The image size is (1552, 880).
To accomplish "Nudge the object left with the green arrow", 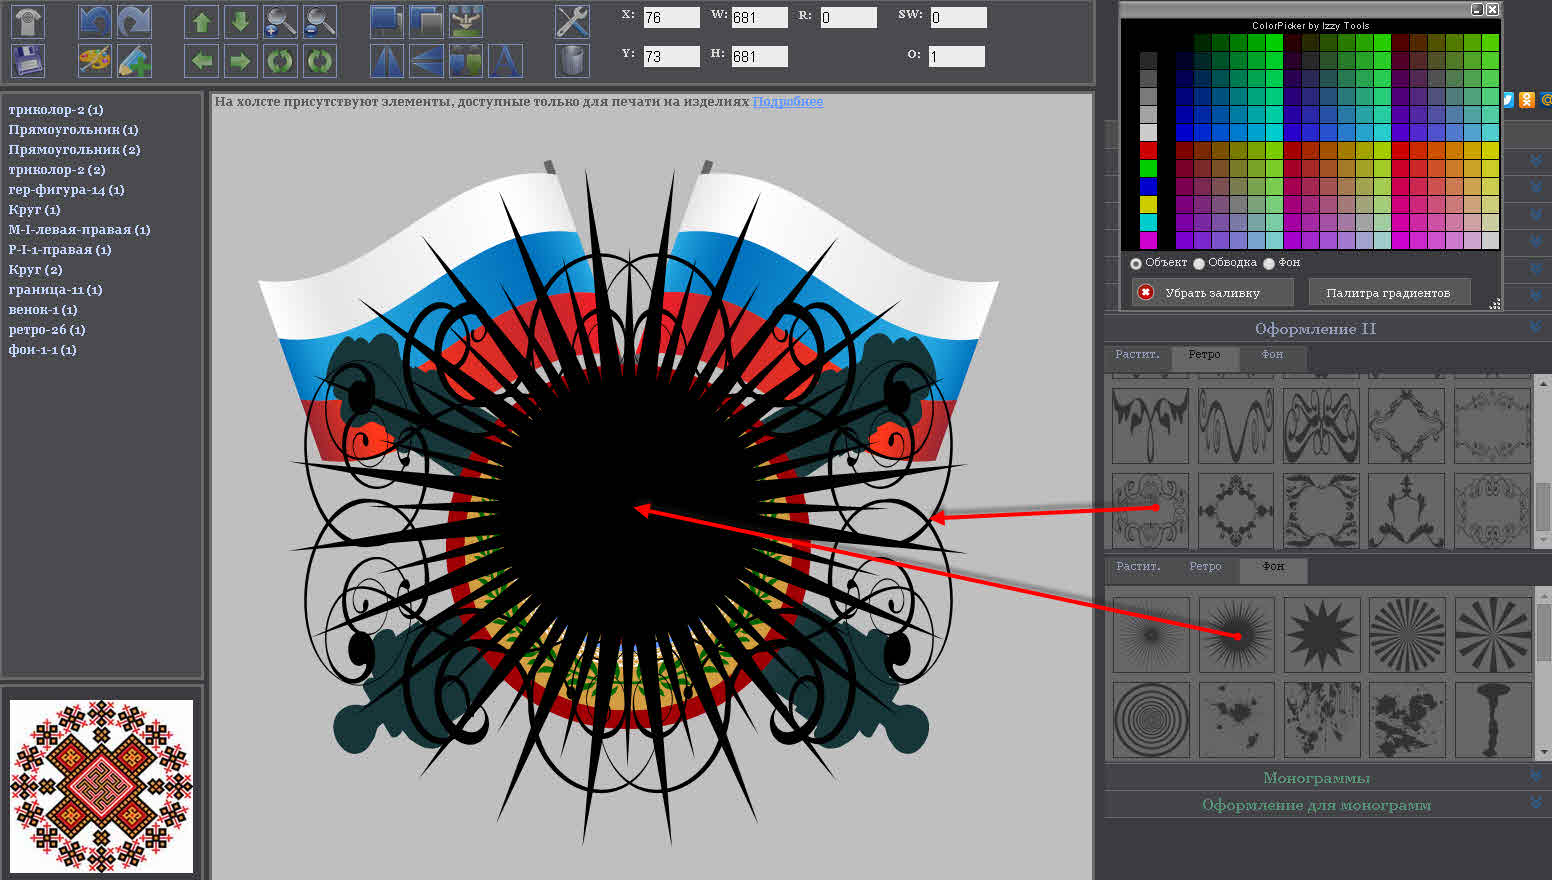I will click(202, 61).
